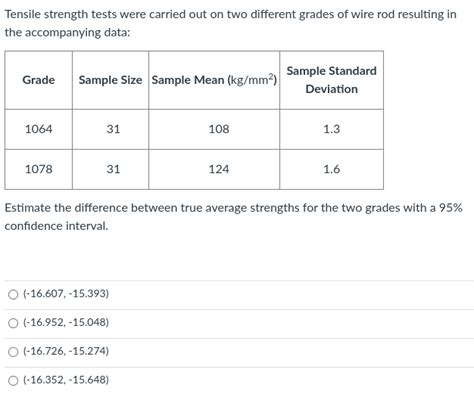Click the Sample Standard Deviation header

(x=331, y=80)
